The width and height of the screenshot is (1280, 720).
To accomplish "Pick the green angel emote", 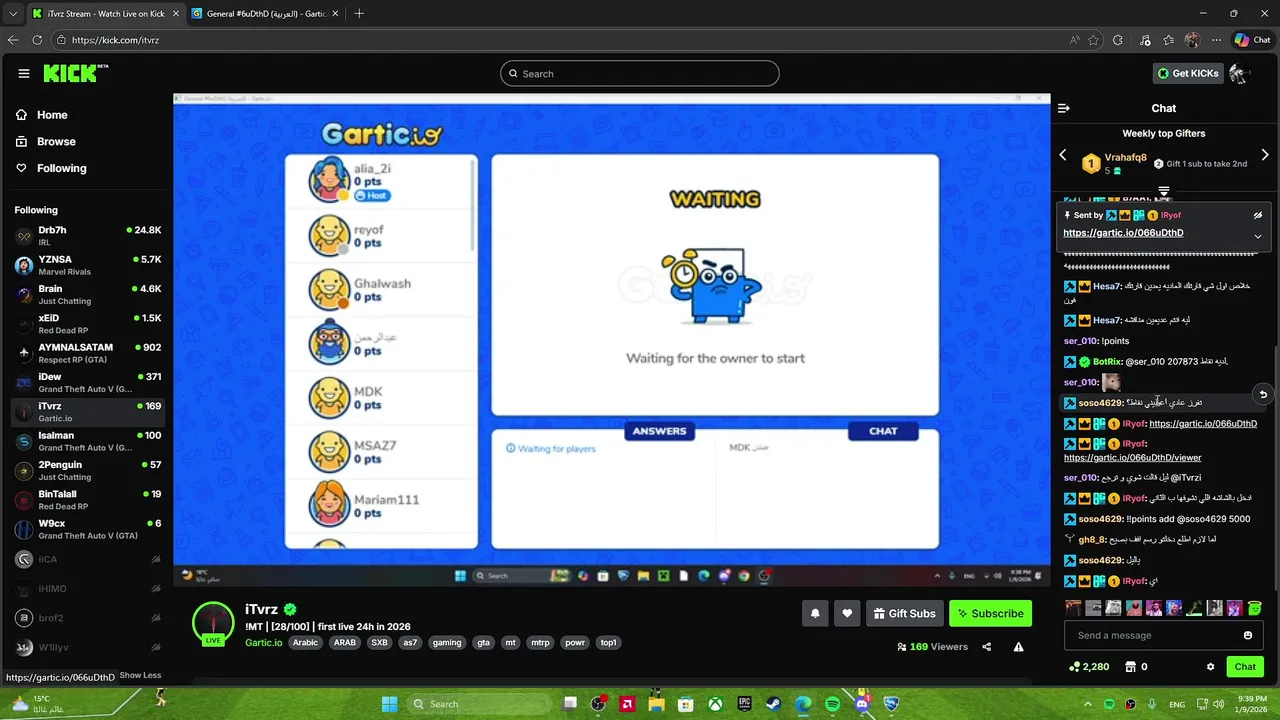I will [x=1254, y=608].
